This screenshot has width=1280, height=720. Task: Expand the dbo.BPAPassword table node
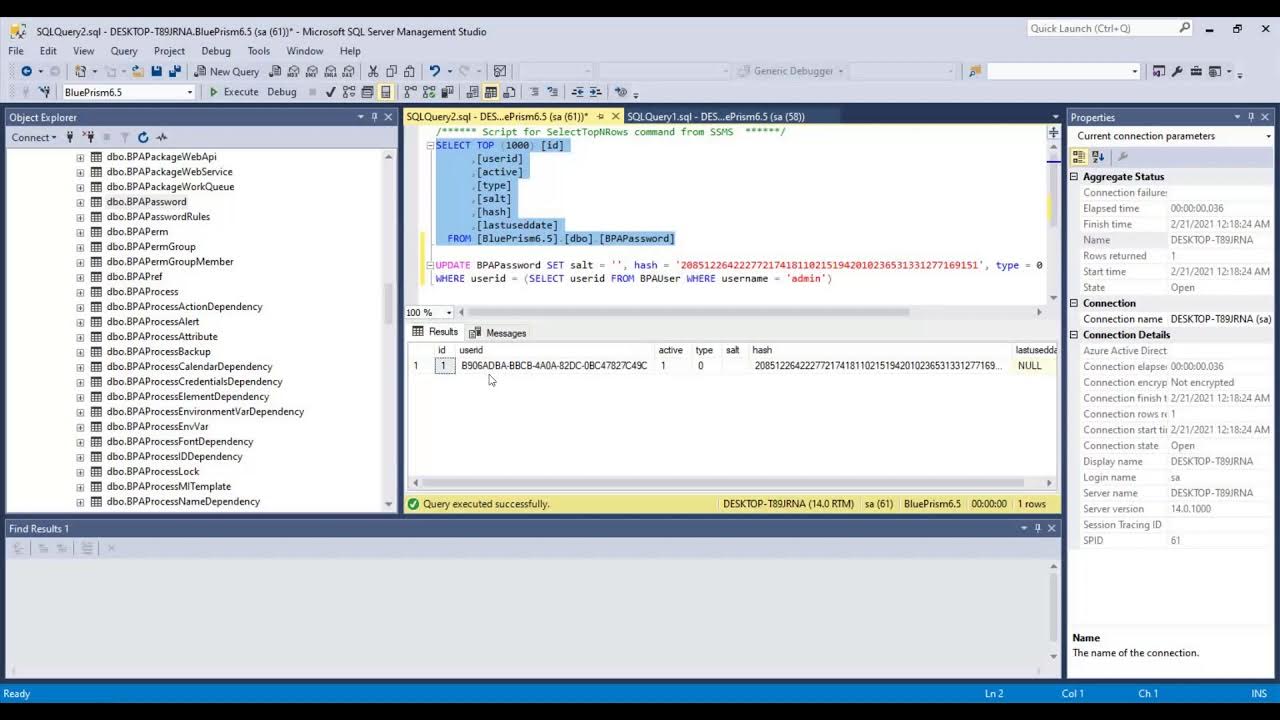80,202
